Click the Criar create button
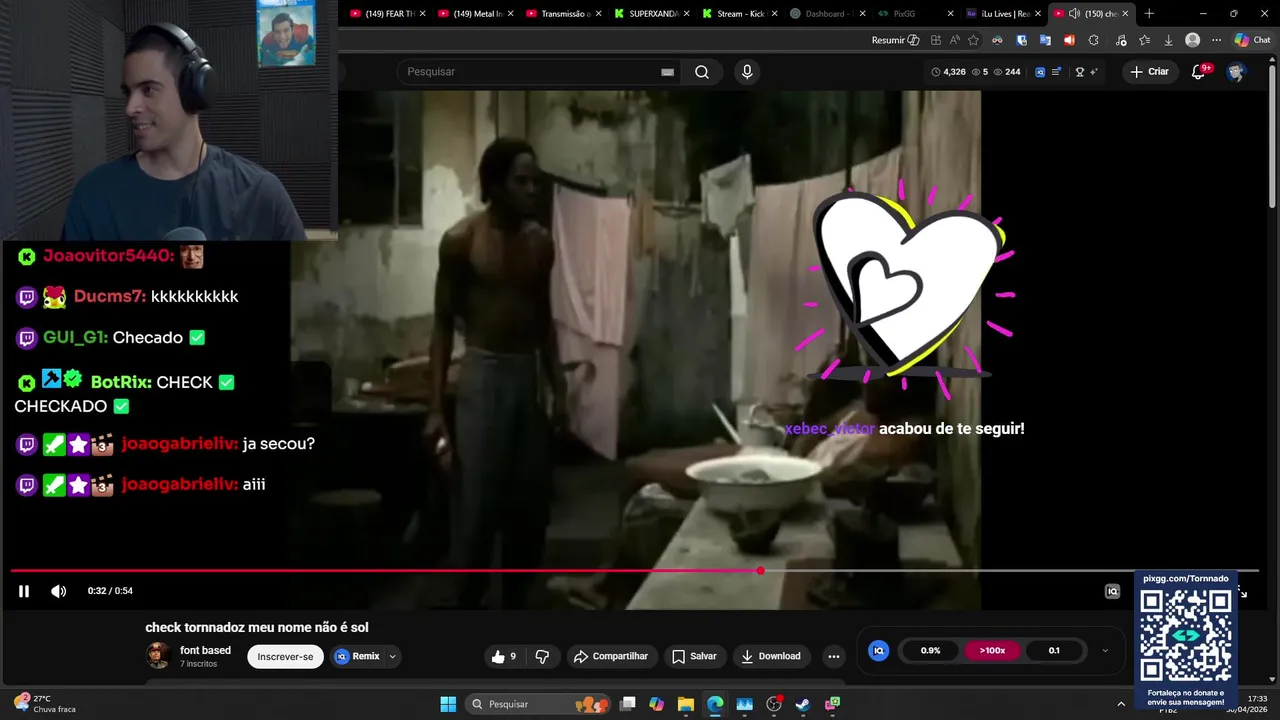Viewport: 1280px width, 720px height. tap(1149, 72)
